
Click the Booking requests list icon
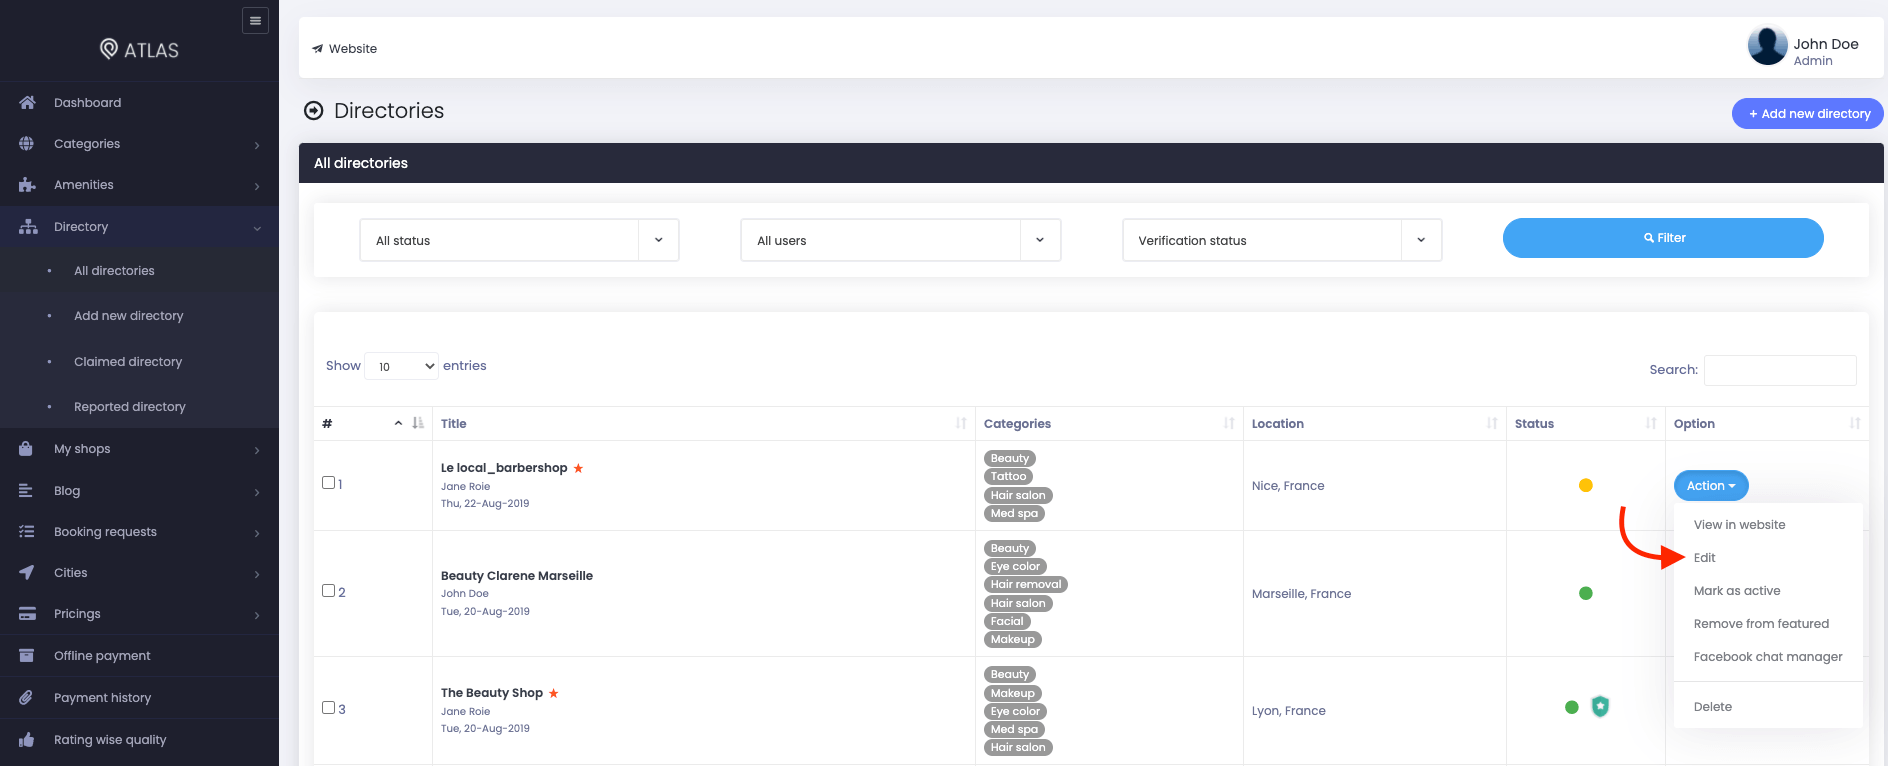click(x=26, y=531)
